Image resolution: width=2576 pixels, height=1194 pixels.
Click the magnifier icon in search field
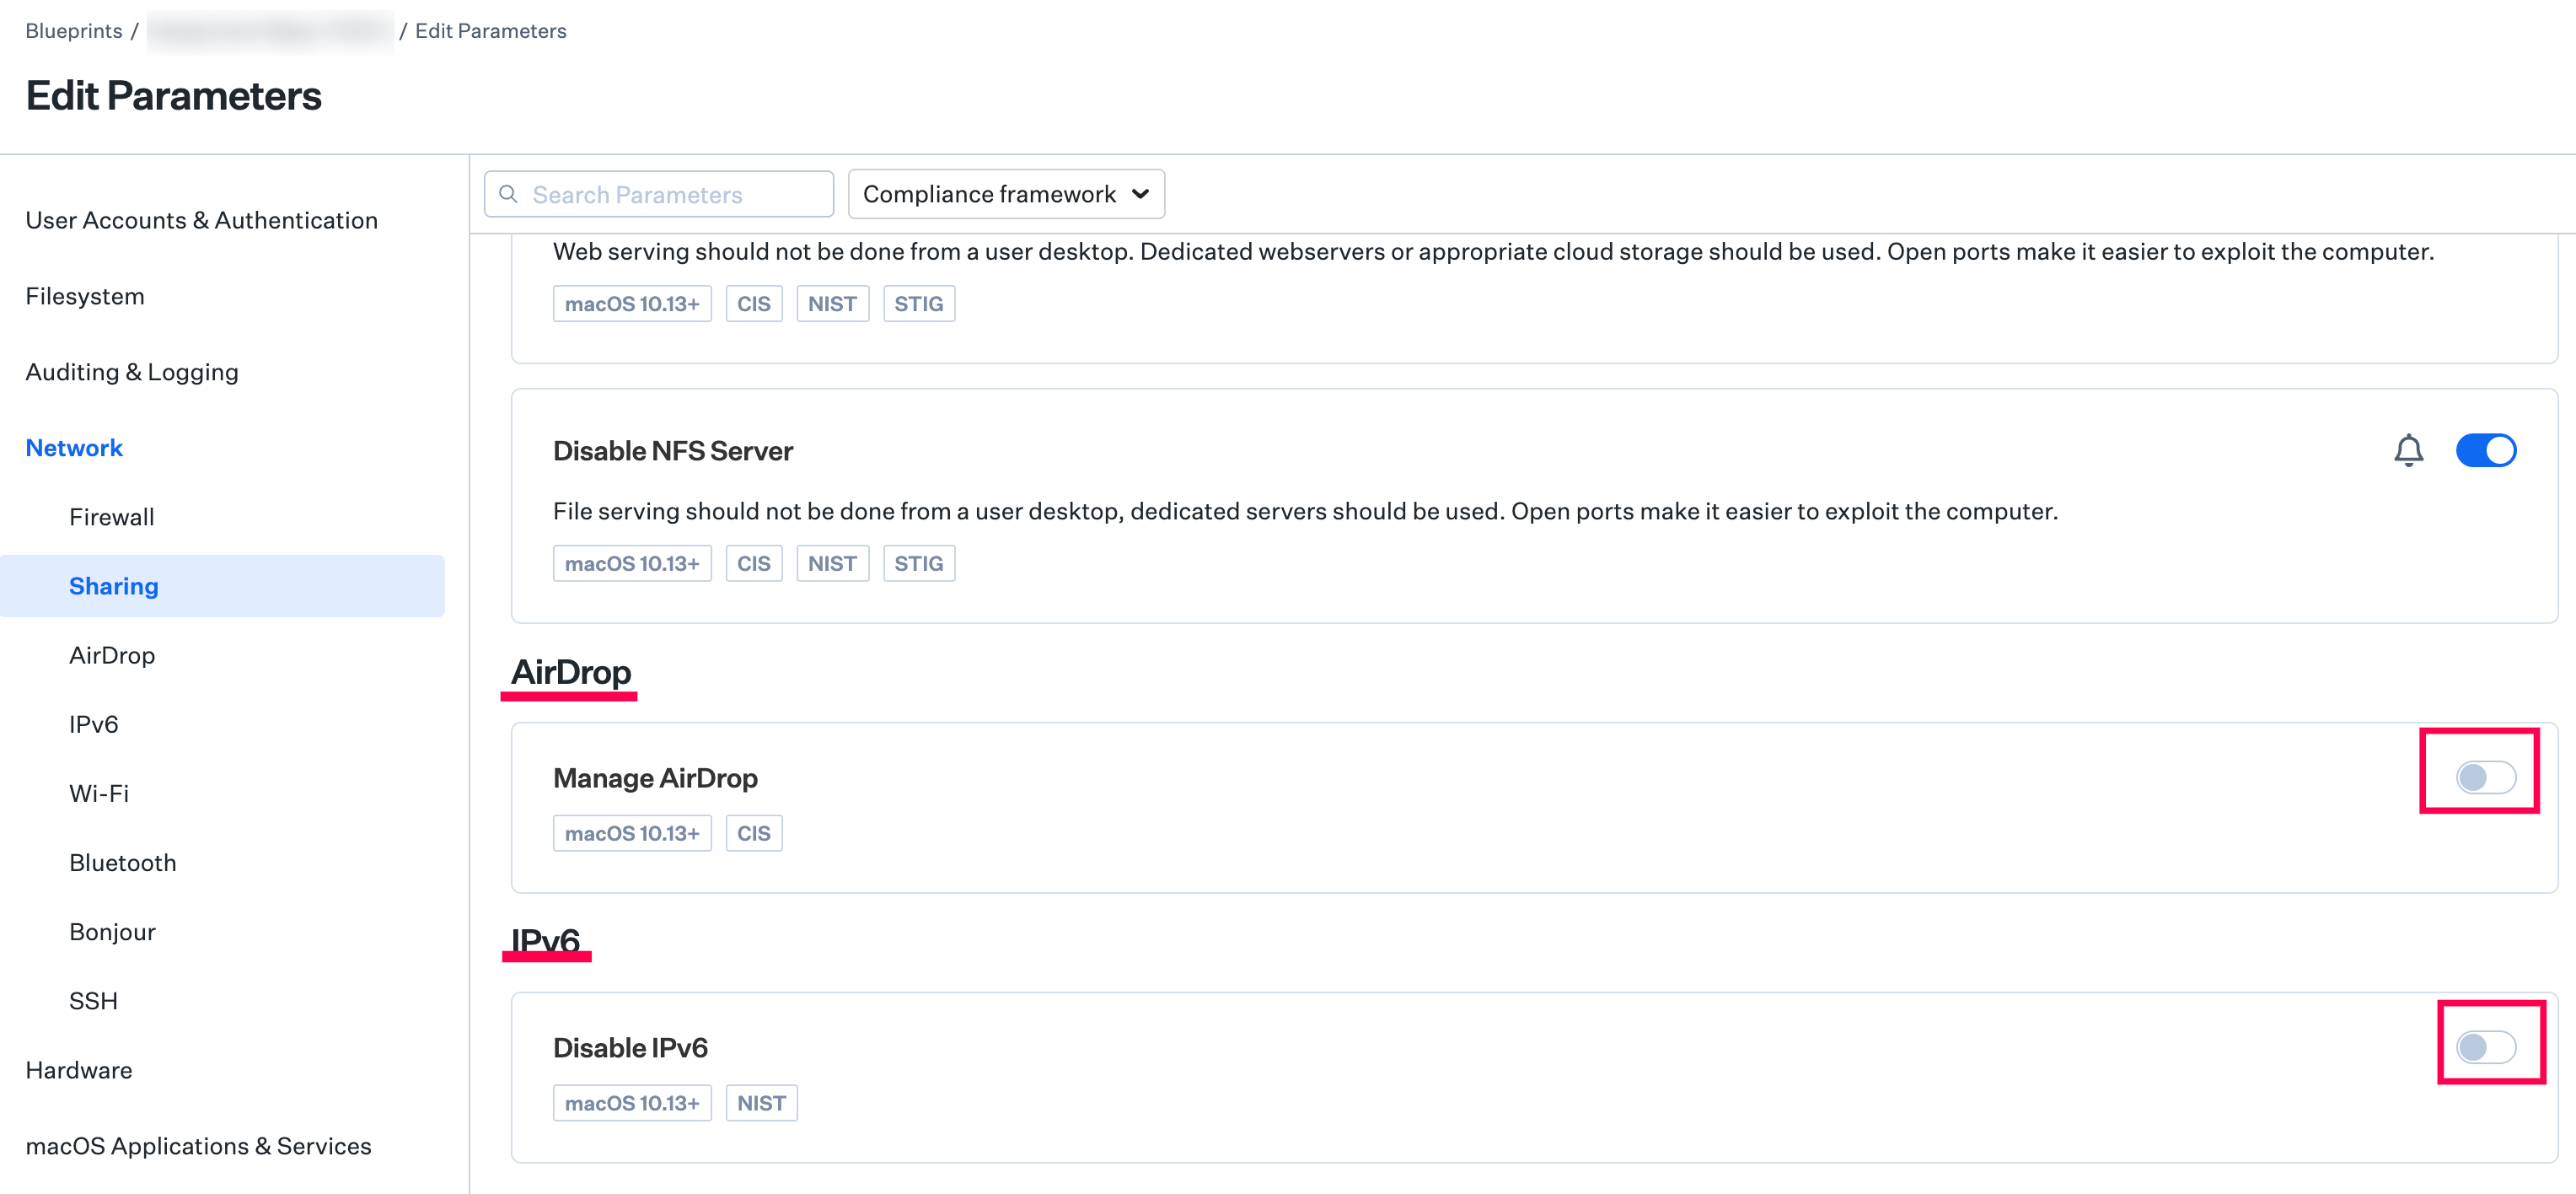point(508,194)
